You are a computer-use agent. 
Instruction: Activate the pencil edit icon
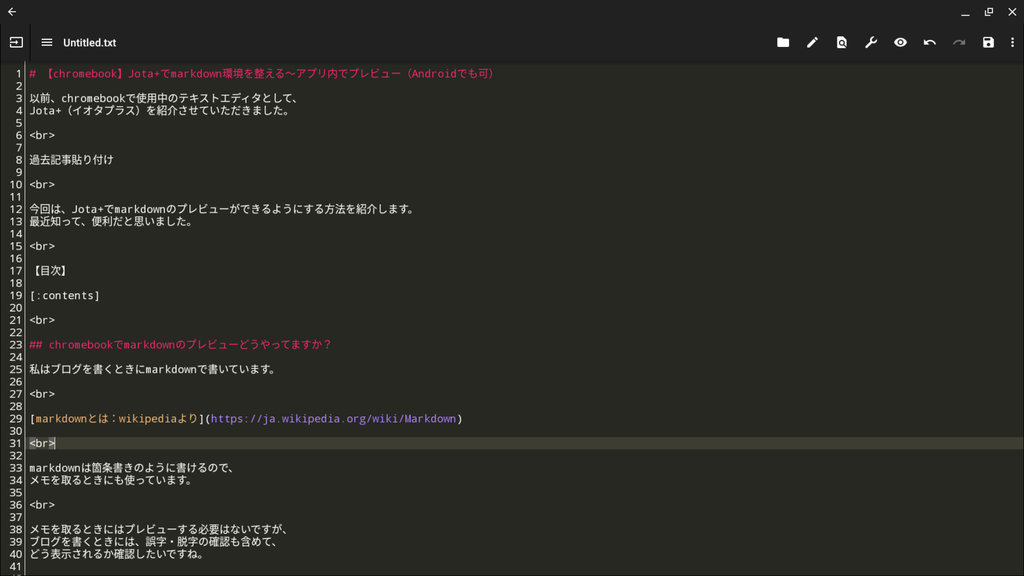point(812,42)
